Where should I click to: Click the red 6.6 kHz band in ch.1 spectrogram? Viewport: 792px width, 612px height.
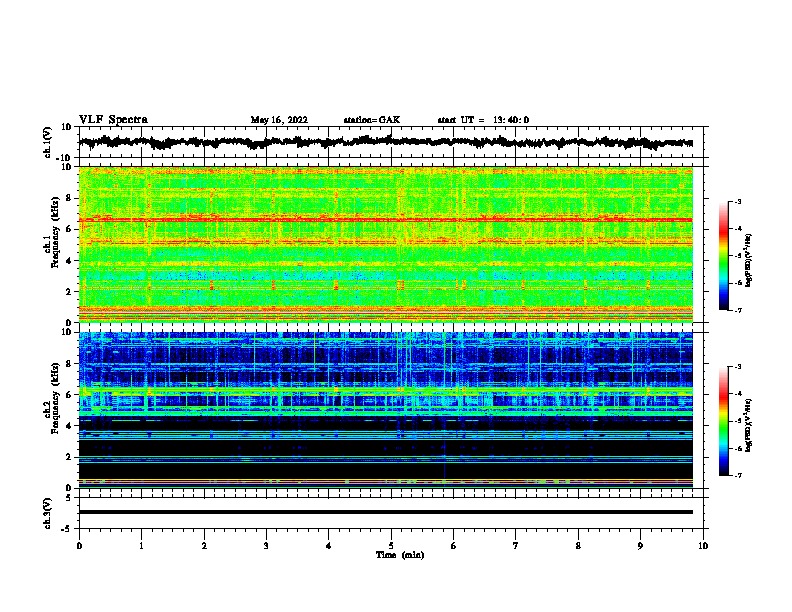point(385,220)
